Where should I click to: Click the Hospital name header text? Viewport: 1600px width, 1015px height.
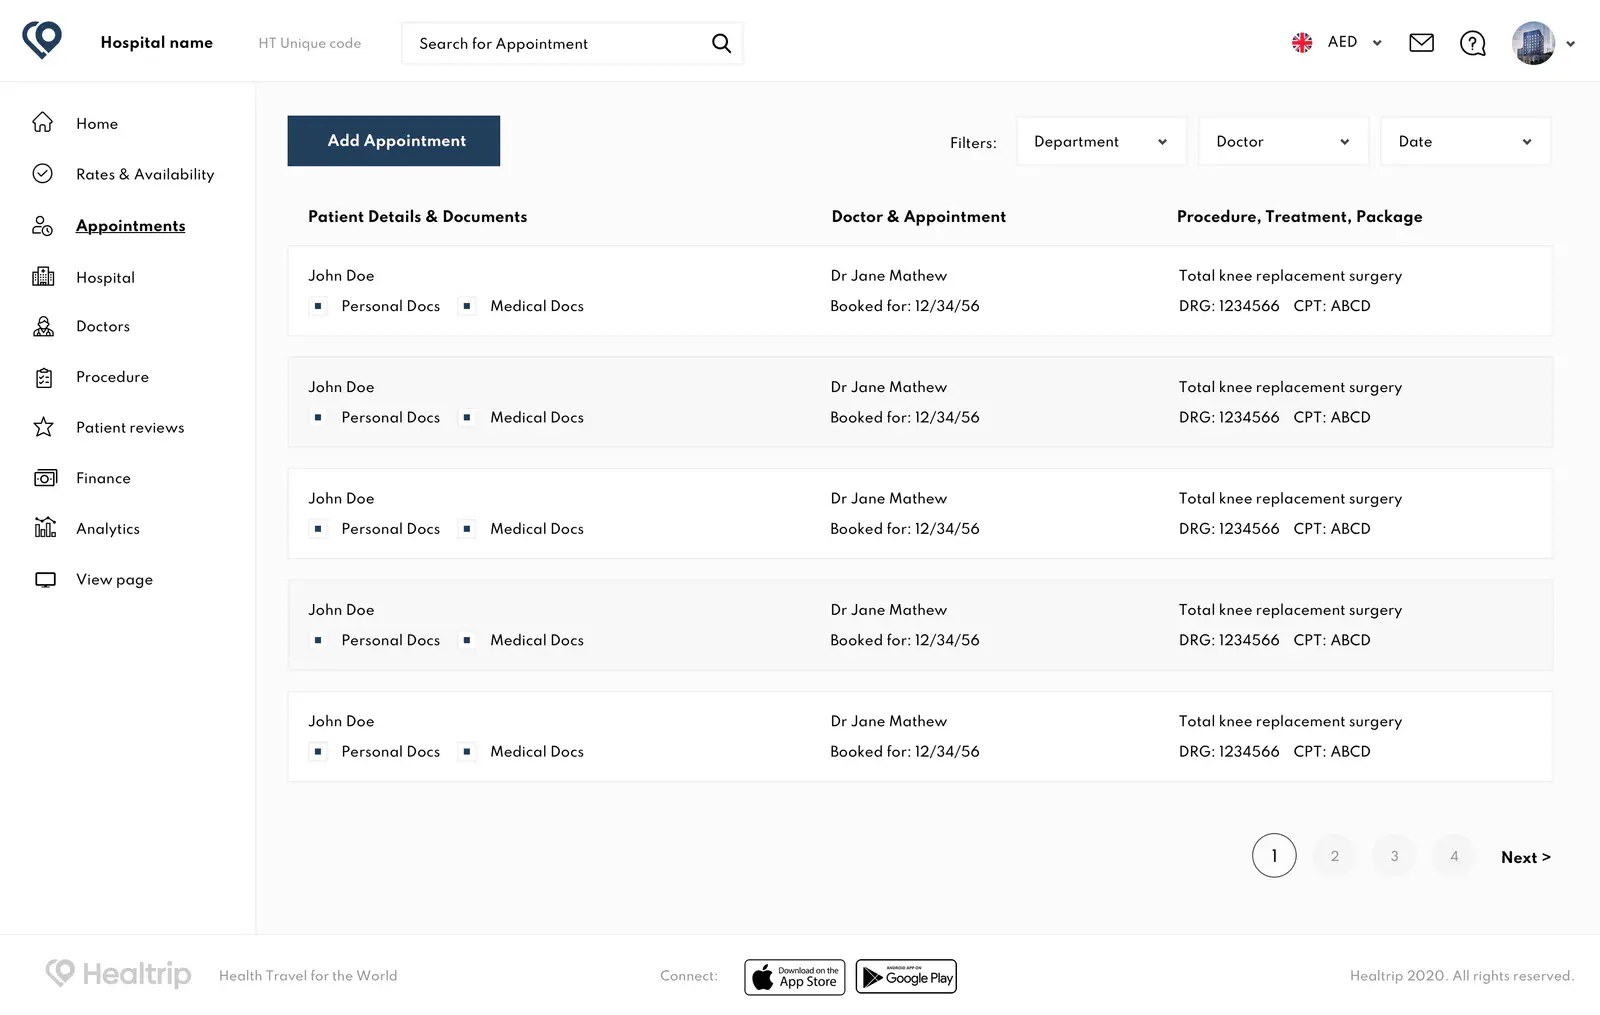157,42
